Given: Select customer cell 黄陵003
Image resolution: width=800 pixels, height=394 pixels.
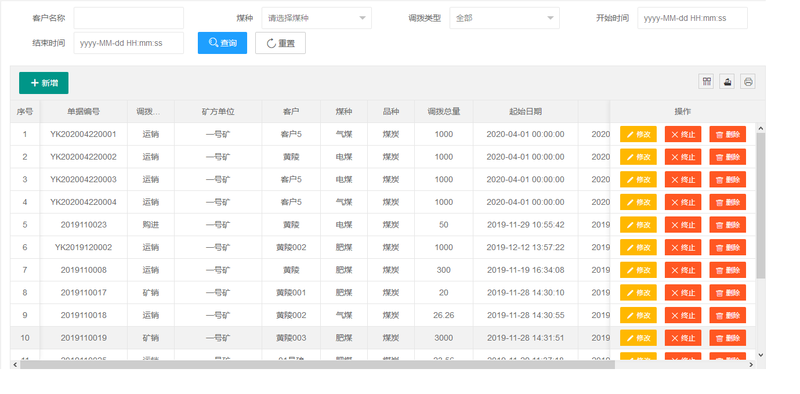Looking at the screenshot, I should (291, 337).
